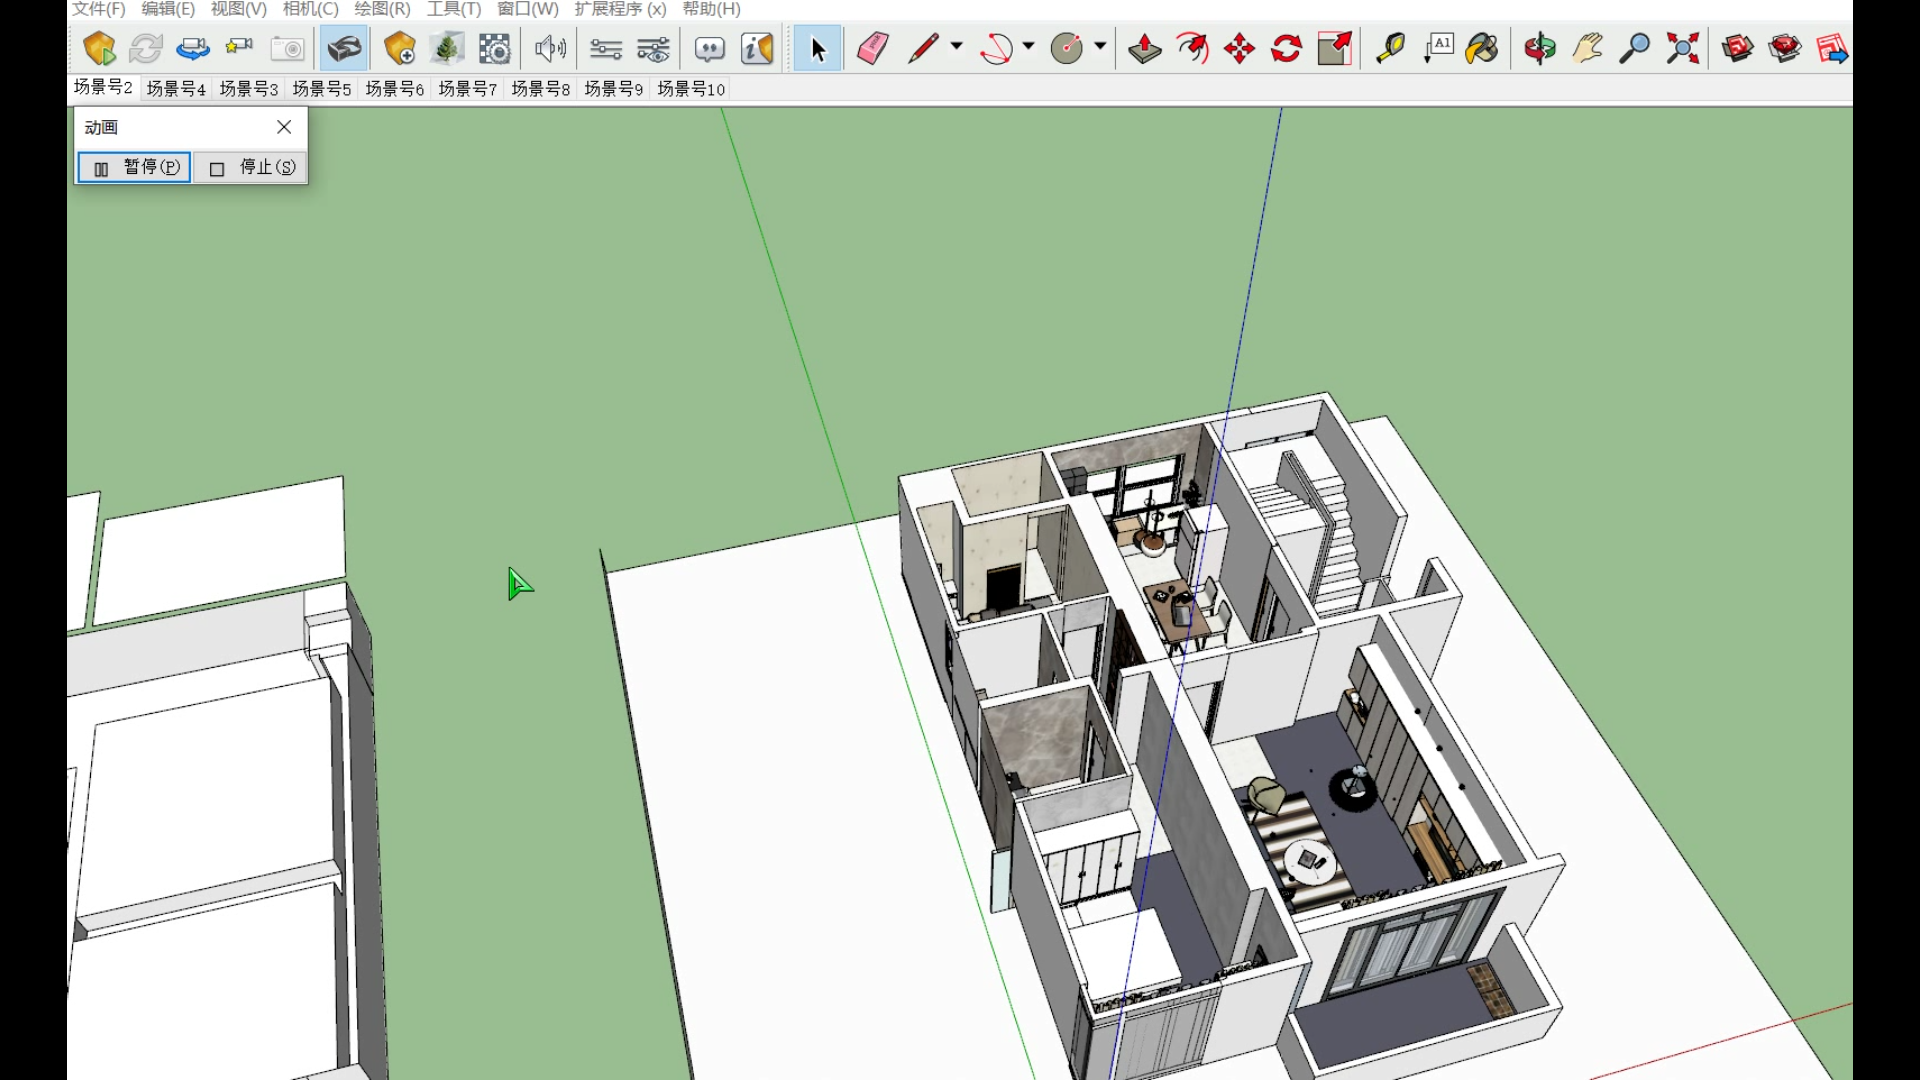The height and width of the screenshot is (1080, 1920).
Task: Pause the animation with 暂停(P)
Action: point(135,167)
